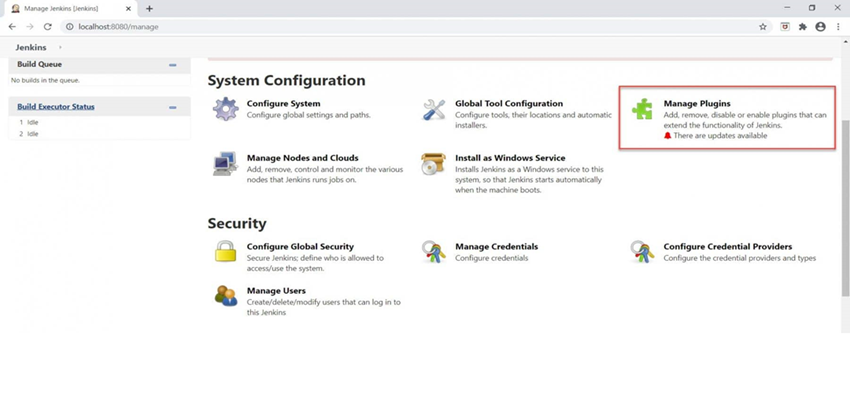Click the browser back arrow
Screen dimensions: 850x415
[12, 27]
